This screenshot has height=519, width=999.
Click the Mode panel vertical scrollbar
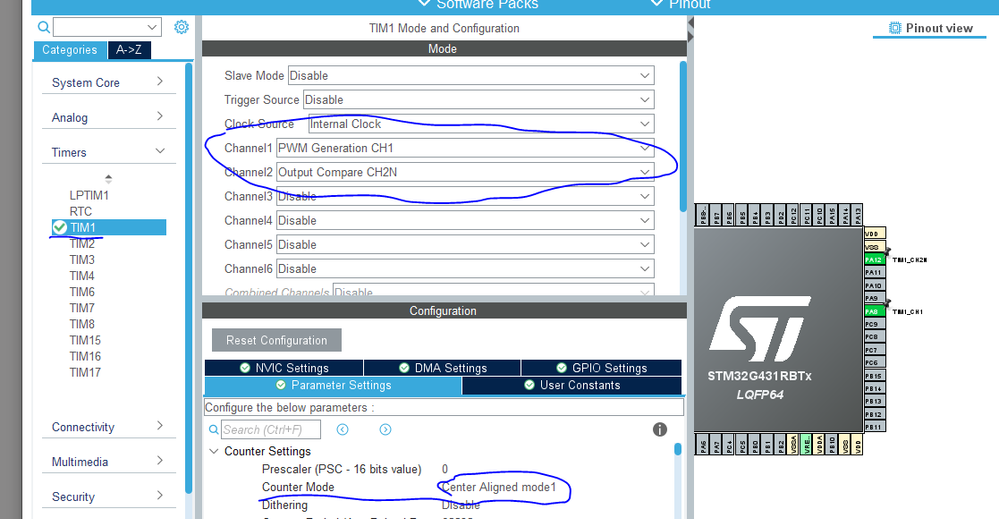[684, 136]
